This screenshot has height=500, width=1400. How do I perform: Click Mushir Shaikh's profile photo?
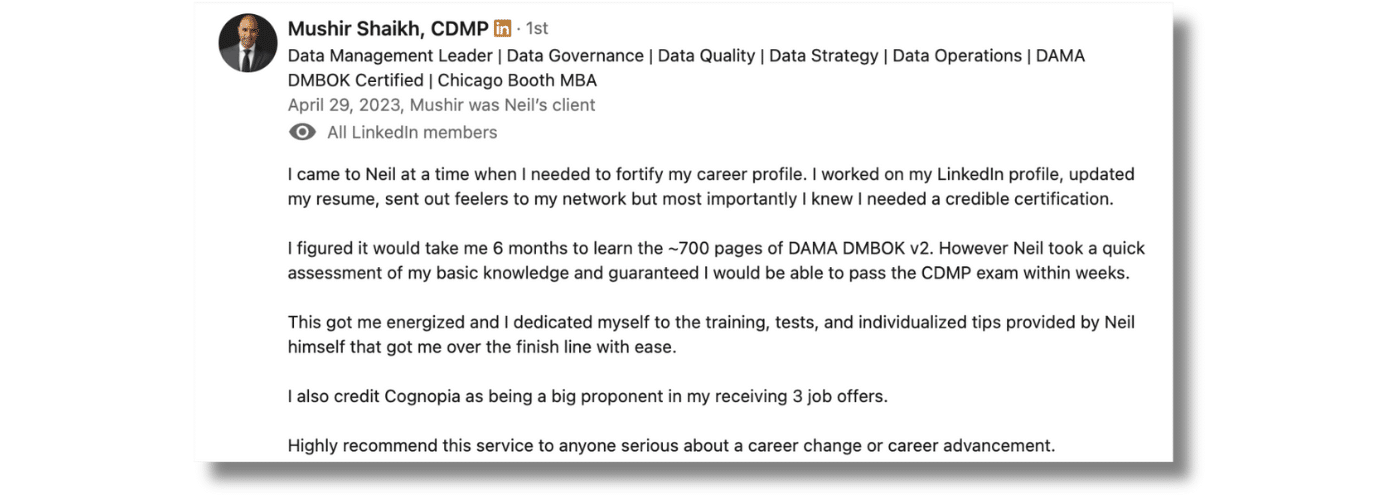pos(247,43)
